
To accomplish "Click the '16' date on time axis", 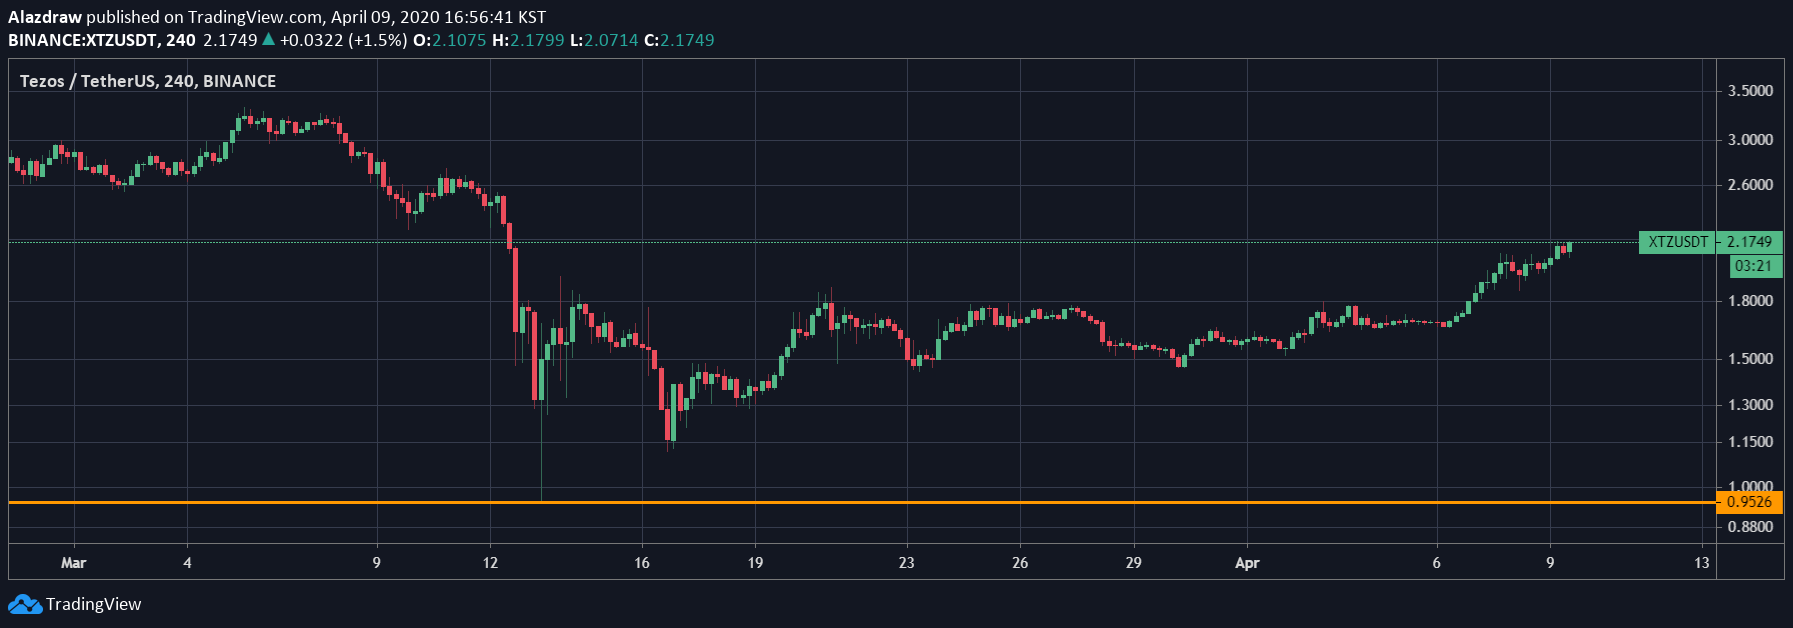I will coord(642,563).
